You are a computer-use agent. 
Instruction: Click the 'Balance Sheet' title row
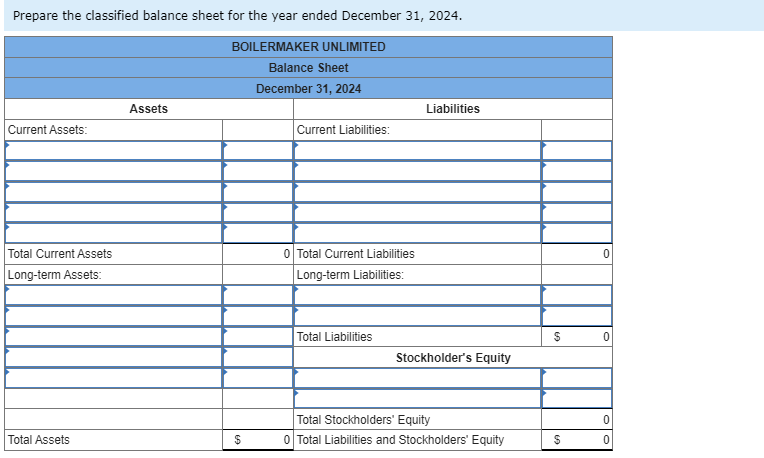(x=308, y=68)
